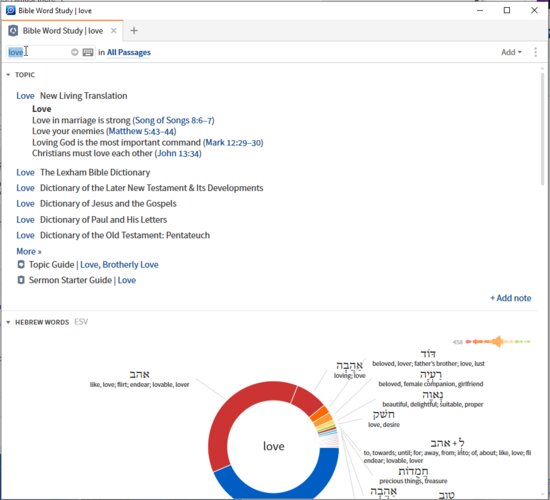Open John 13:34 reference
550x500 pixels.
(179, 153)
